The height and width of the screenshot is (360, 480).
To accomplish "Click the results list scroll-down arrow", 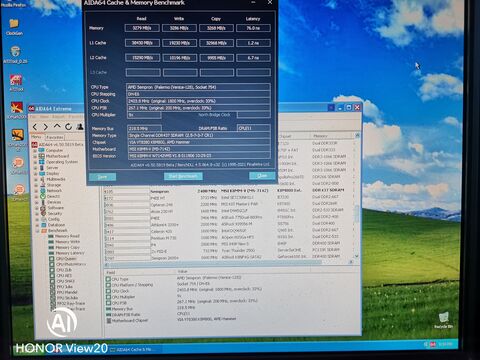I will click(x=357, y=256).
